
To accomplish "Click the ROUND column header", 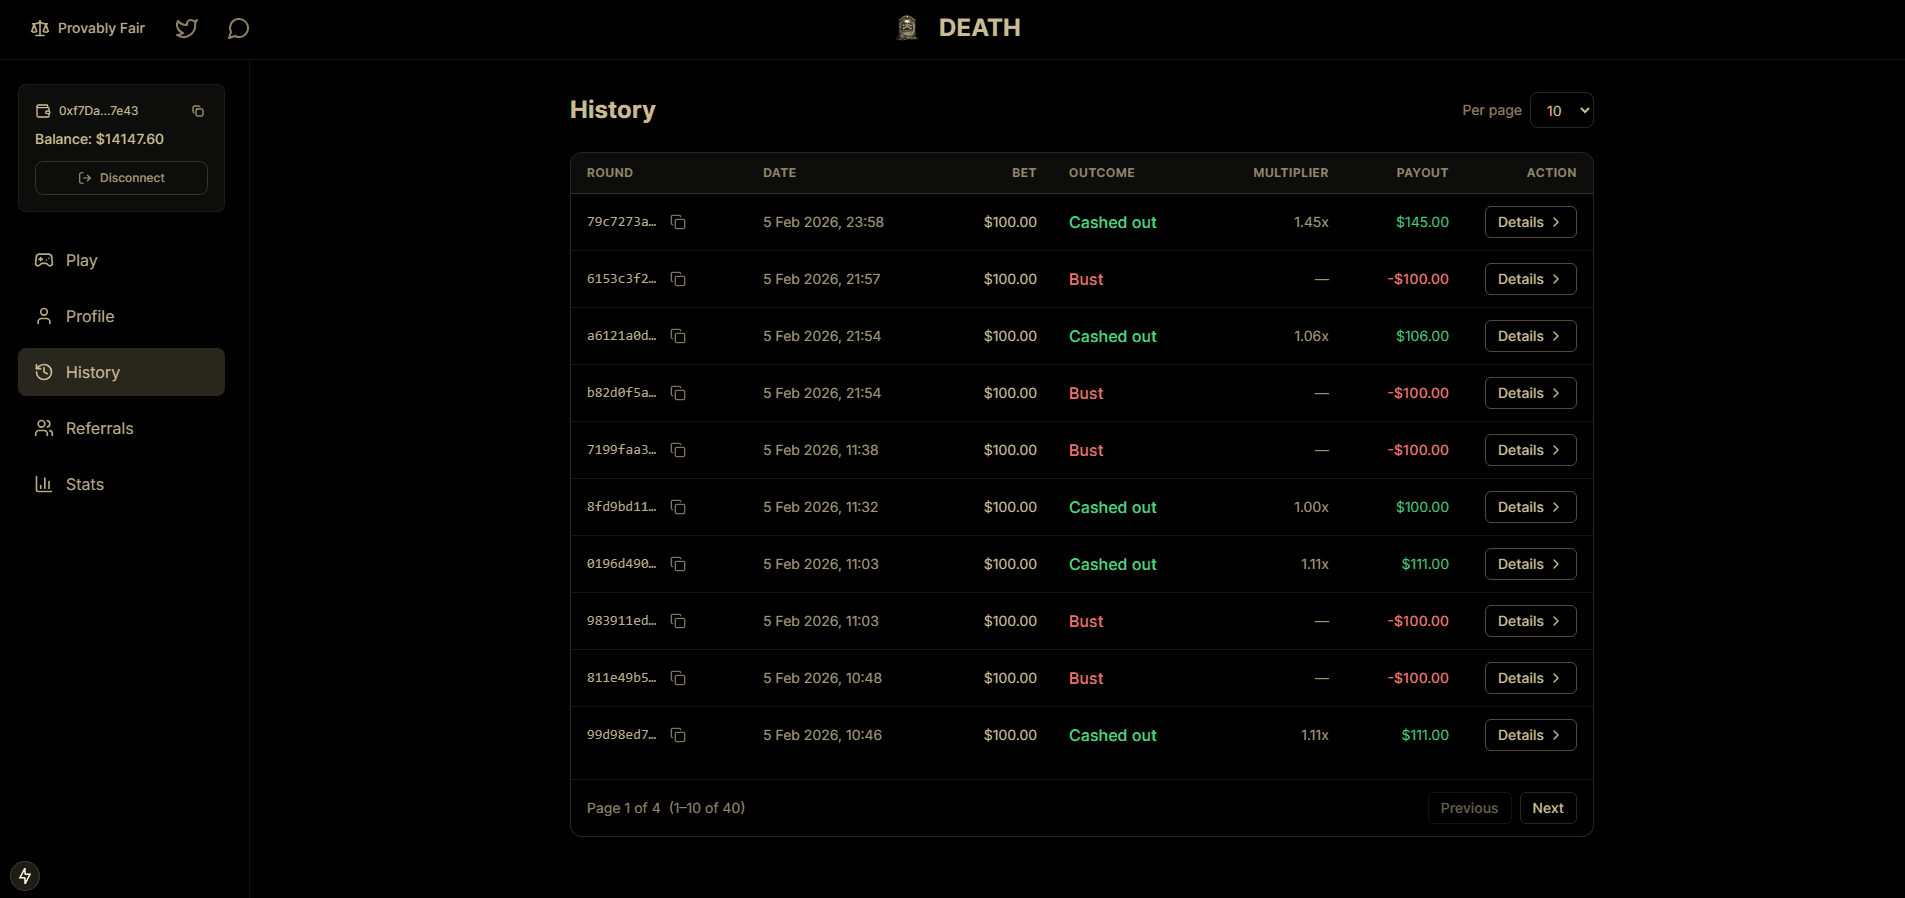I will (610, 173).
